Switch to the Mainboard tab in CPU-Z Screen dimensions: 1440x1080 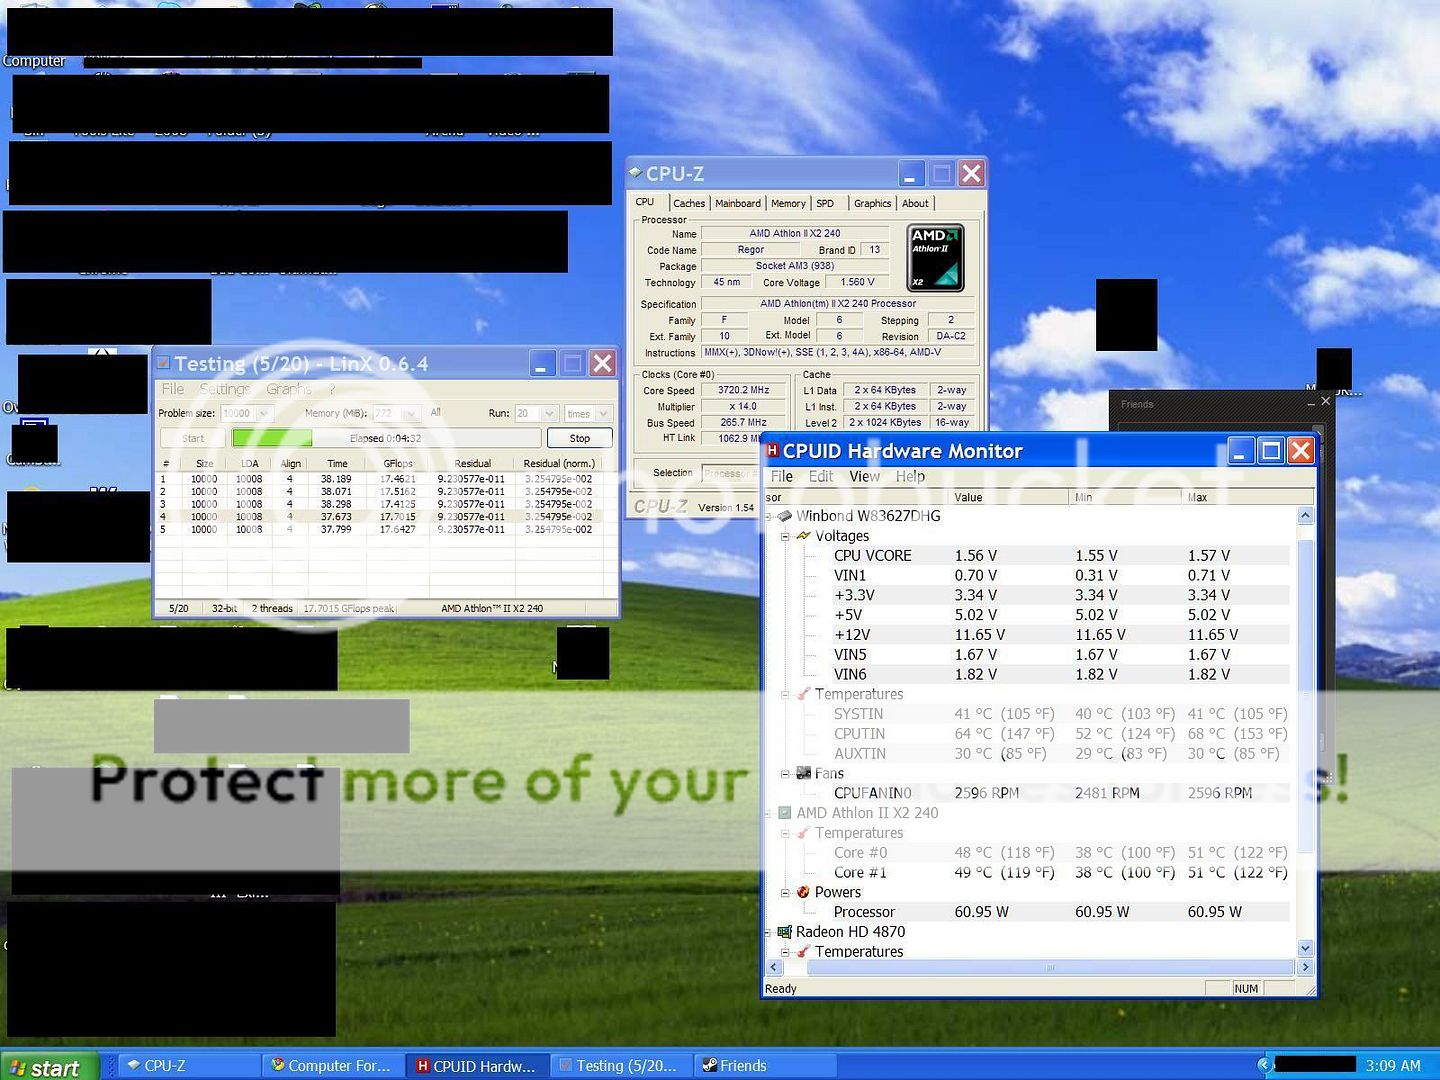click(x=738, y=203)
